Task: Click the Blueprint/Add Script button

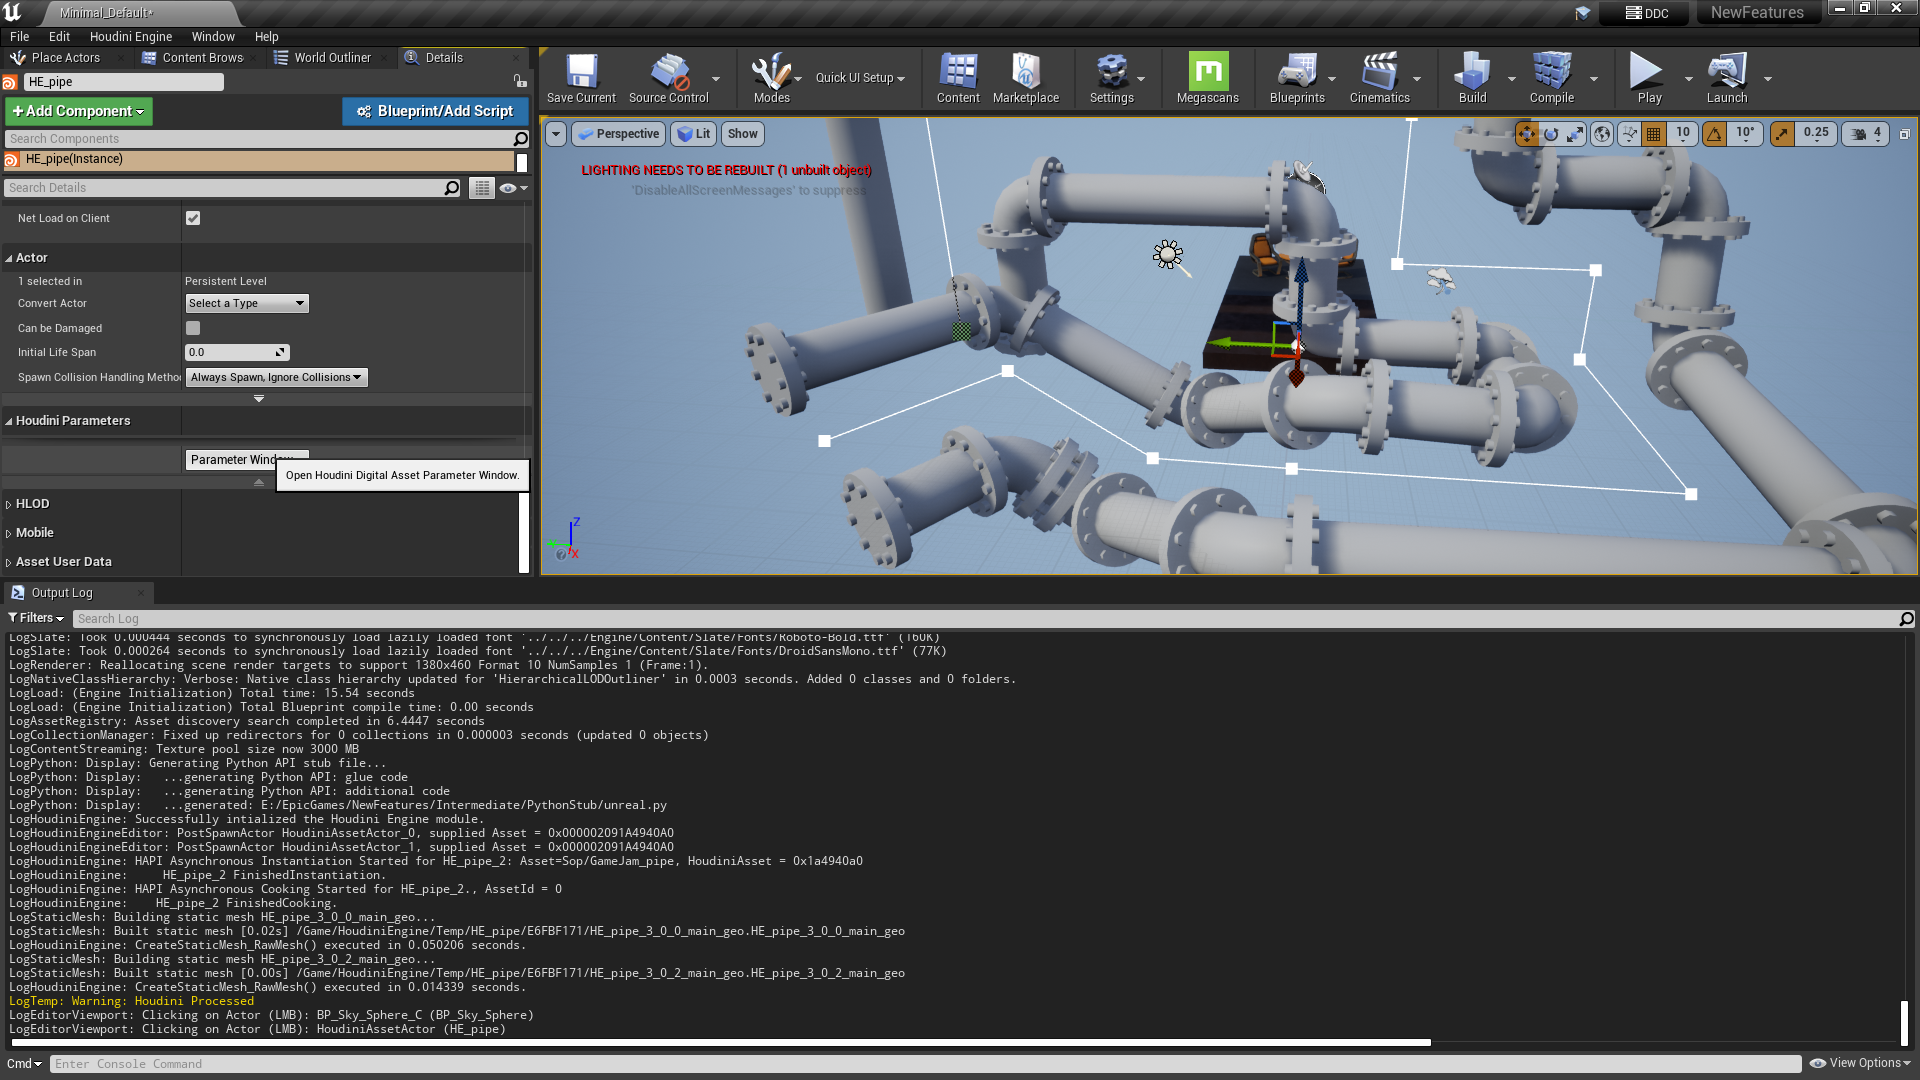Action: 434,111
